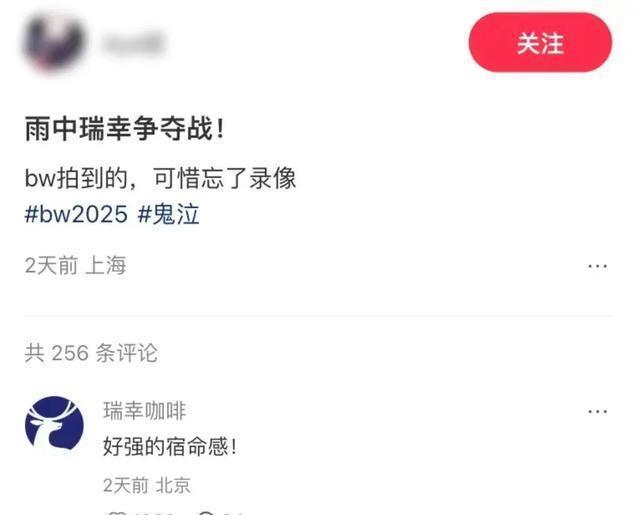Viewport: 640px width, 515px height.
Task: Open the post's three-dot more menu
Action: (598, 266)
